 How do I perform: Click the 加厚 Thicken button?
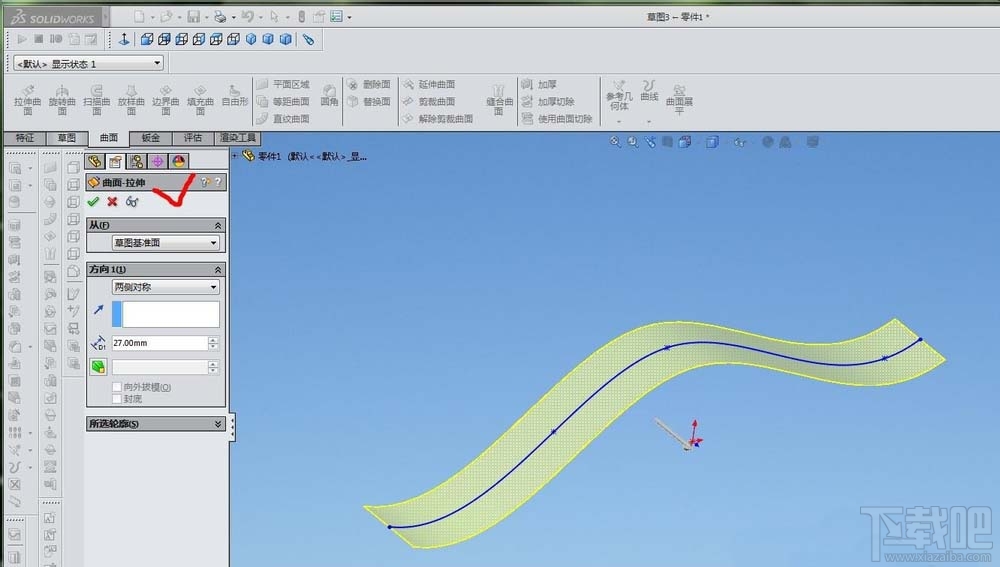click(540, 84)
